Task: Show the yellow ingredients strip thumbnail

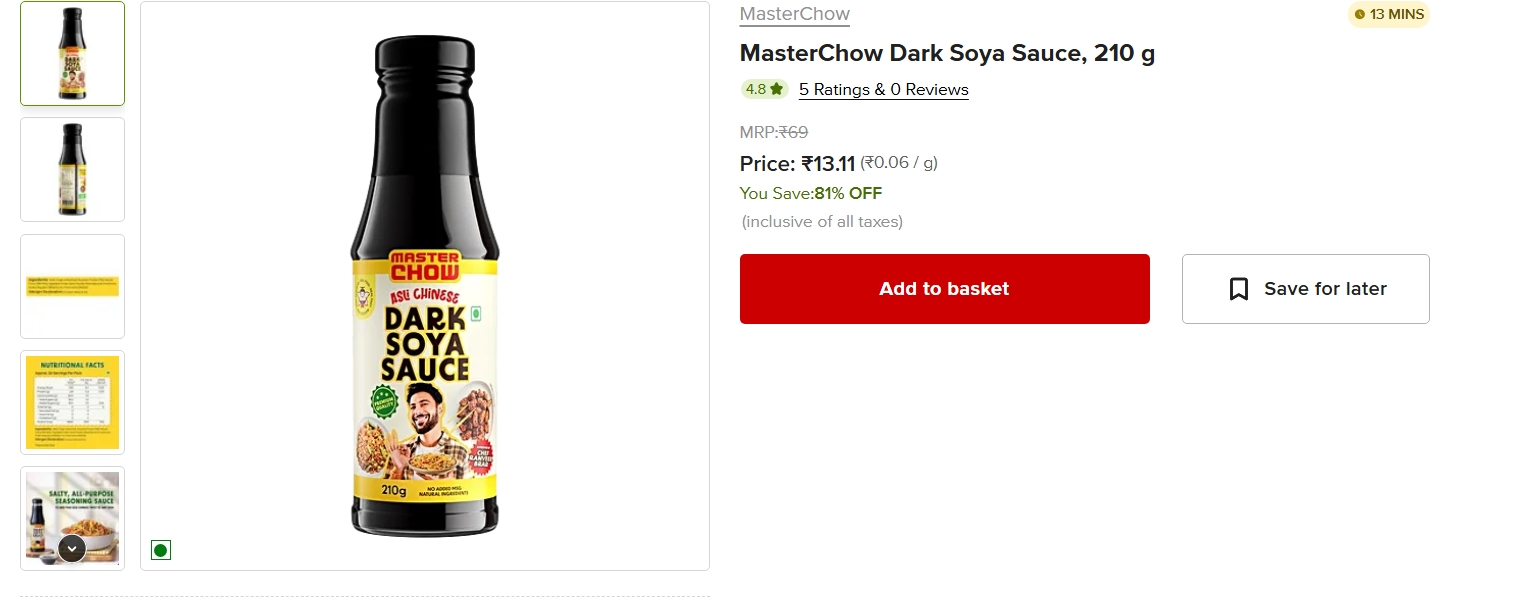Action: pos(72,286)
